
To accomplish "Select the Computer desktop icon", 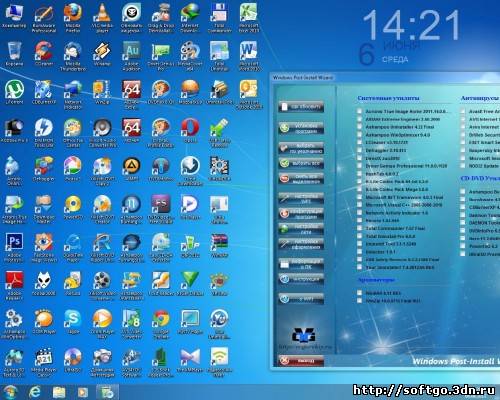I will (x=14, y=16).
